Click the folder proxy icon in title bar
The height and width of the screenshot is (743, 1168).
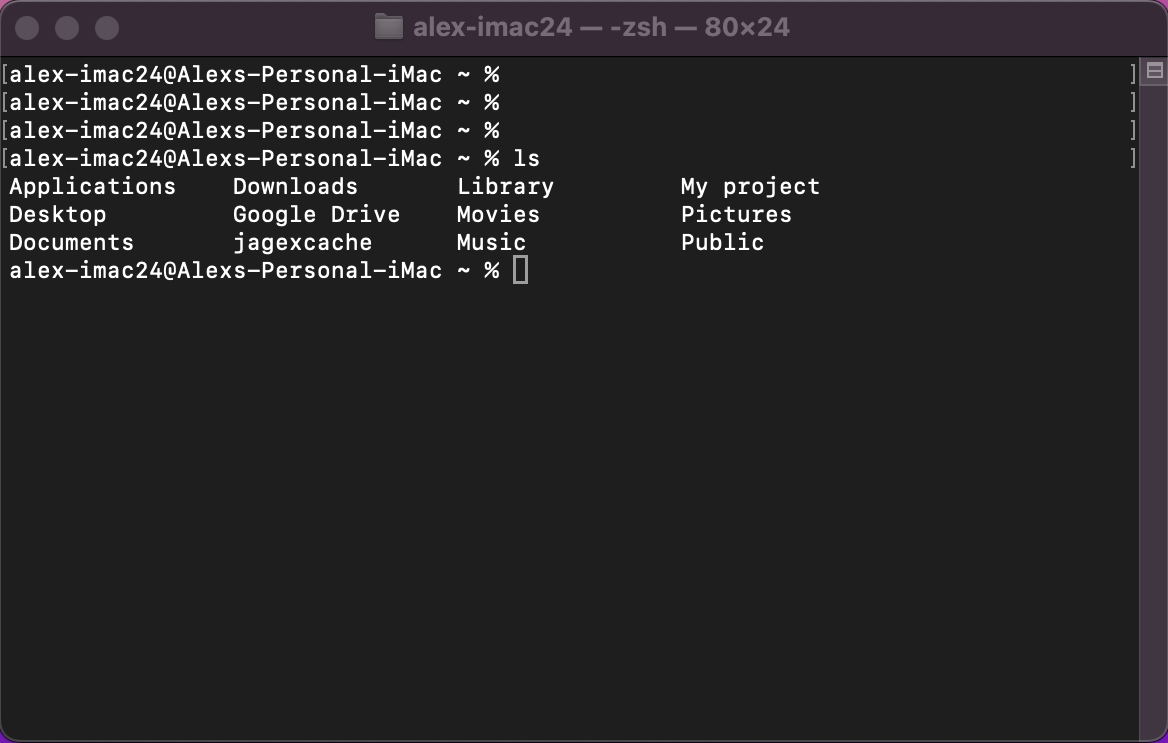pyautogui.click(x=388, y=27)
